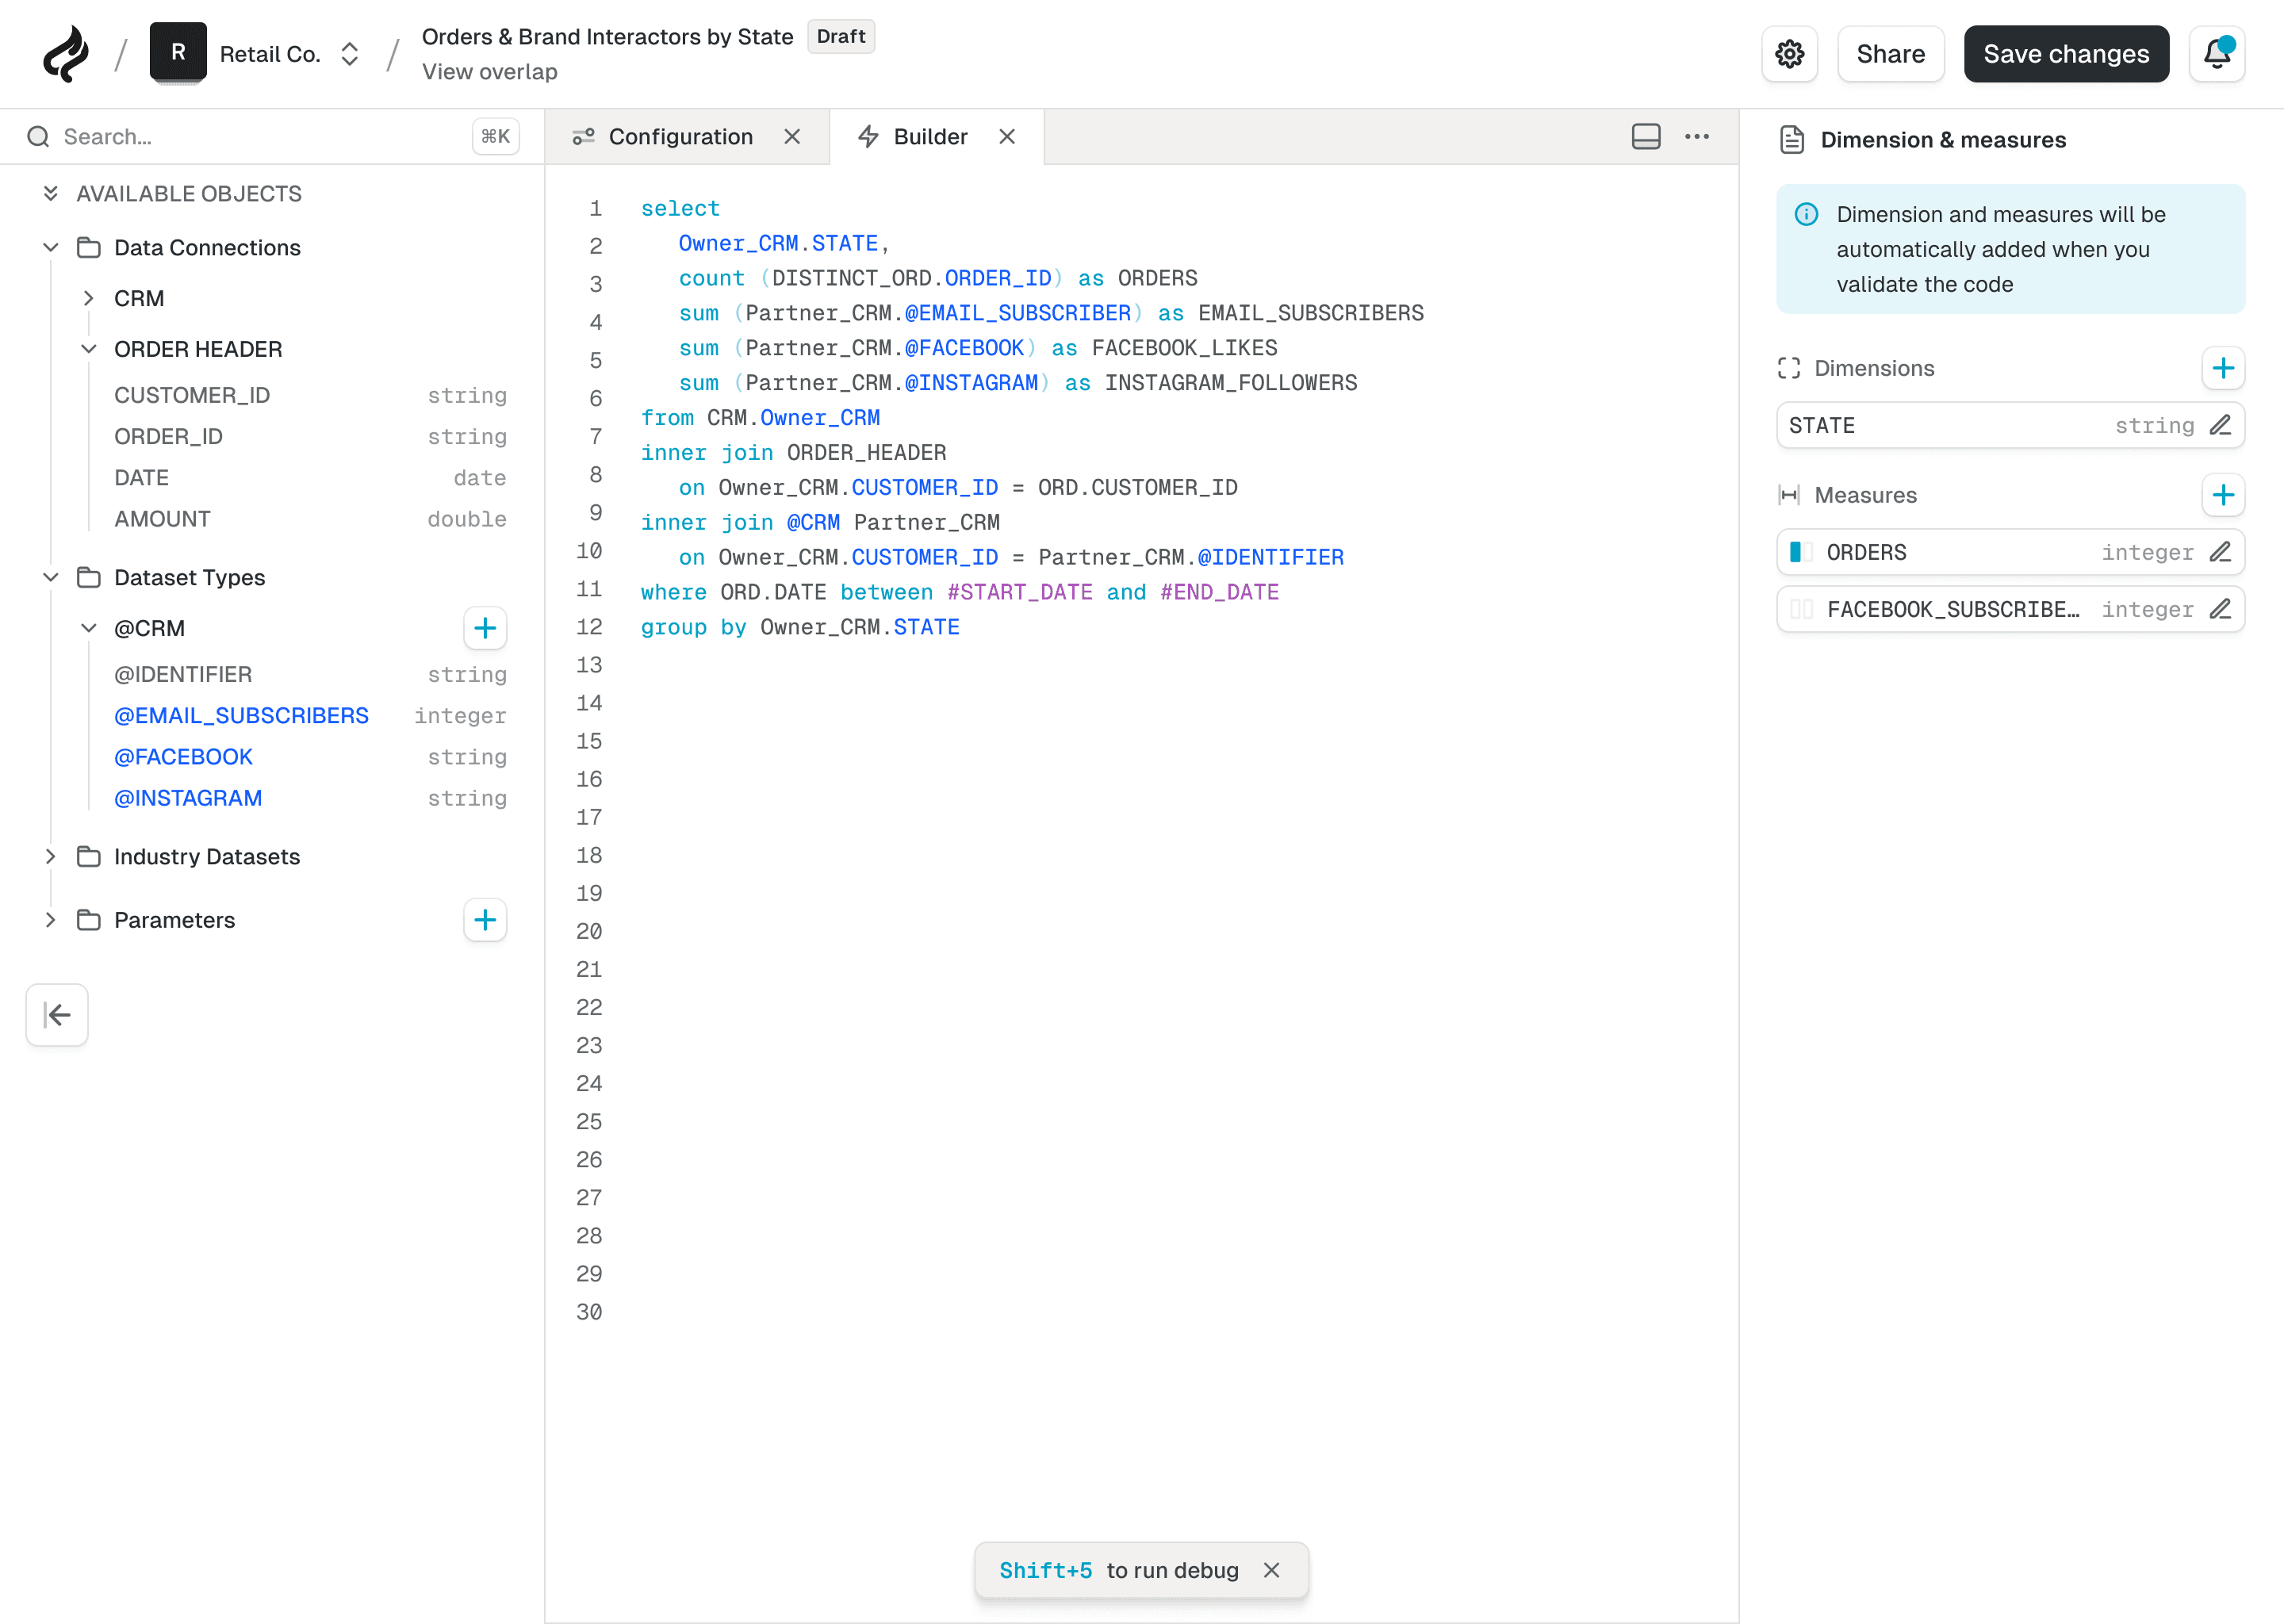Collapse the Available Objects section
Screen dimensions: 2284x1624
click(x=50, y=193)
